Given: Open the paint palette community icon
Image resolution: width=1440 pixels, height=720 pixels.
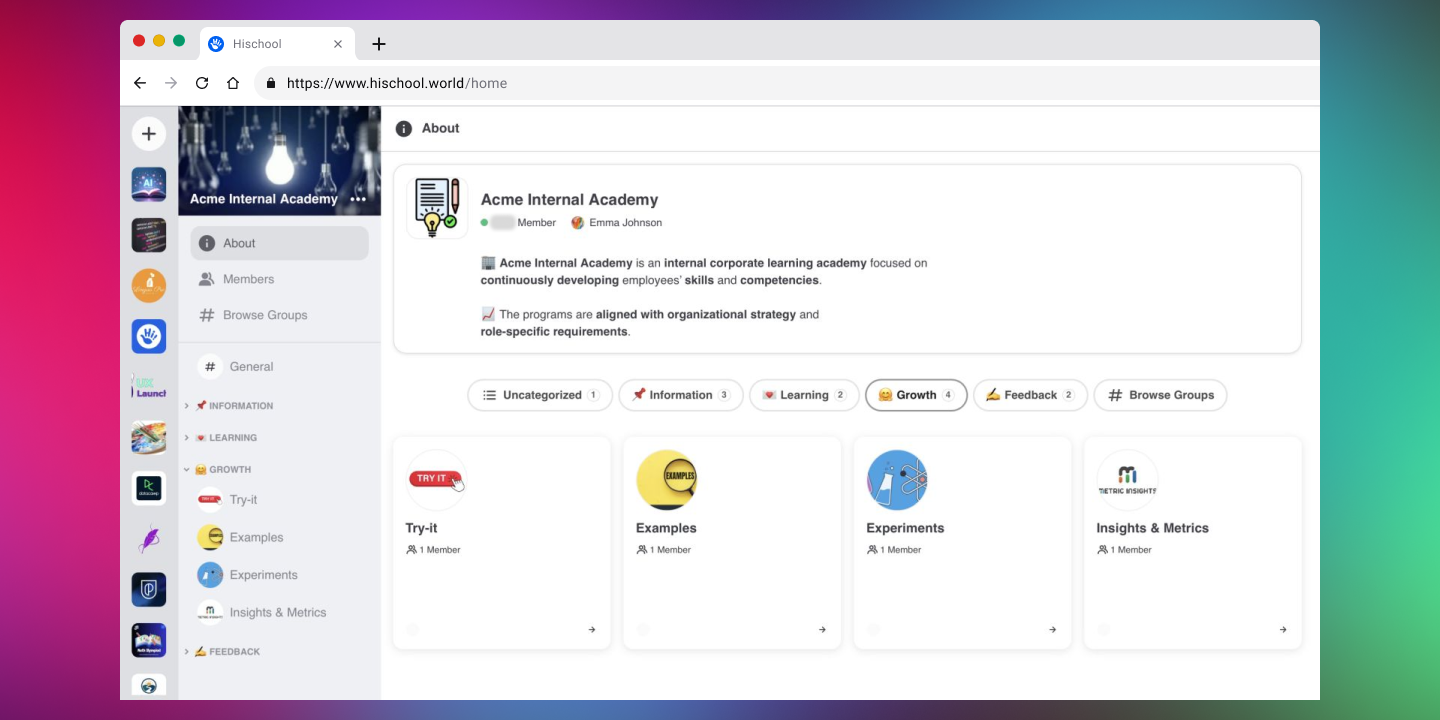Looking at the screenshot, I should pyautogui.click(x=149, y=438).
